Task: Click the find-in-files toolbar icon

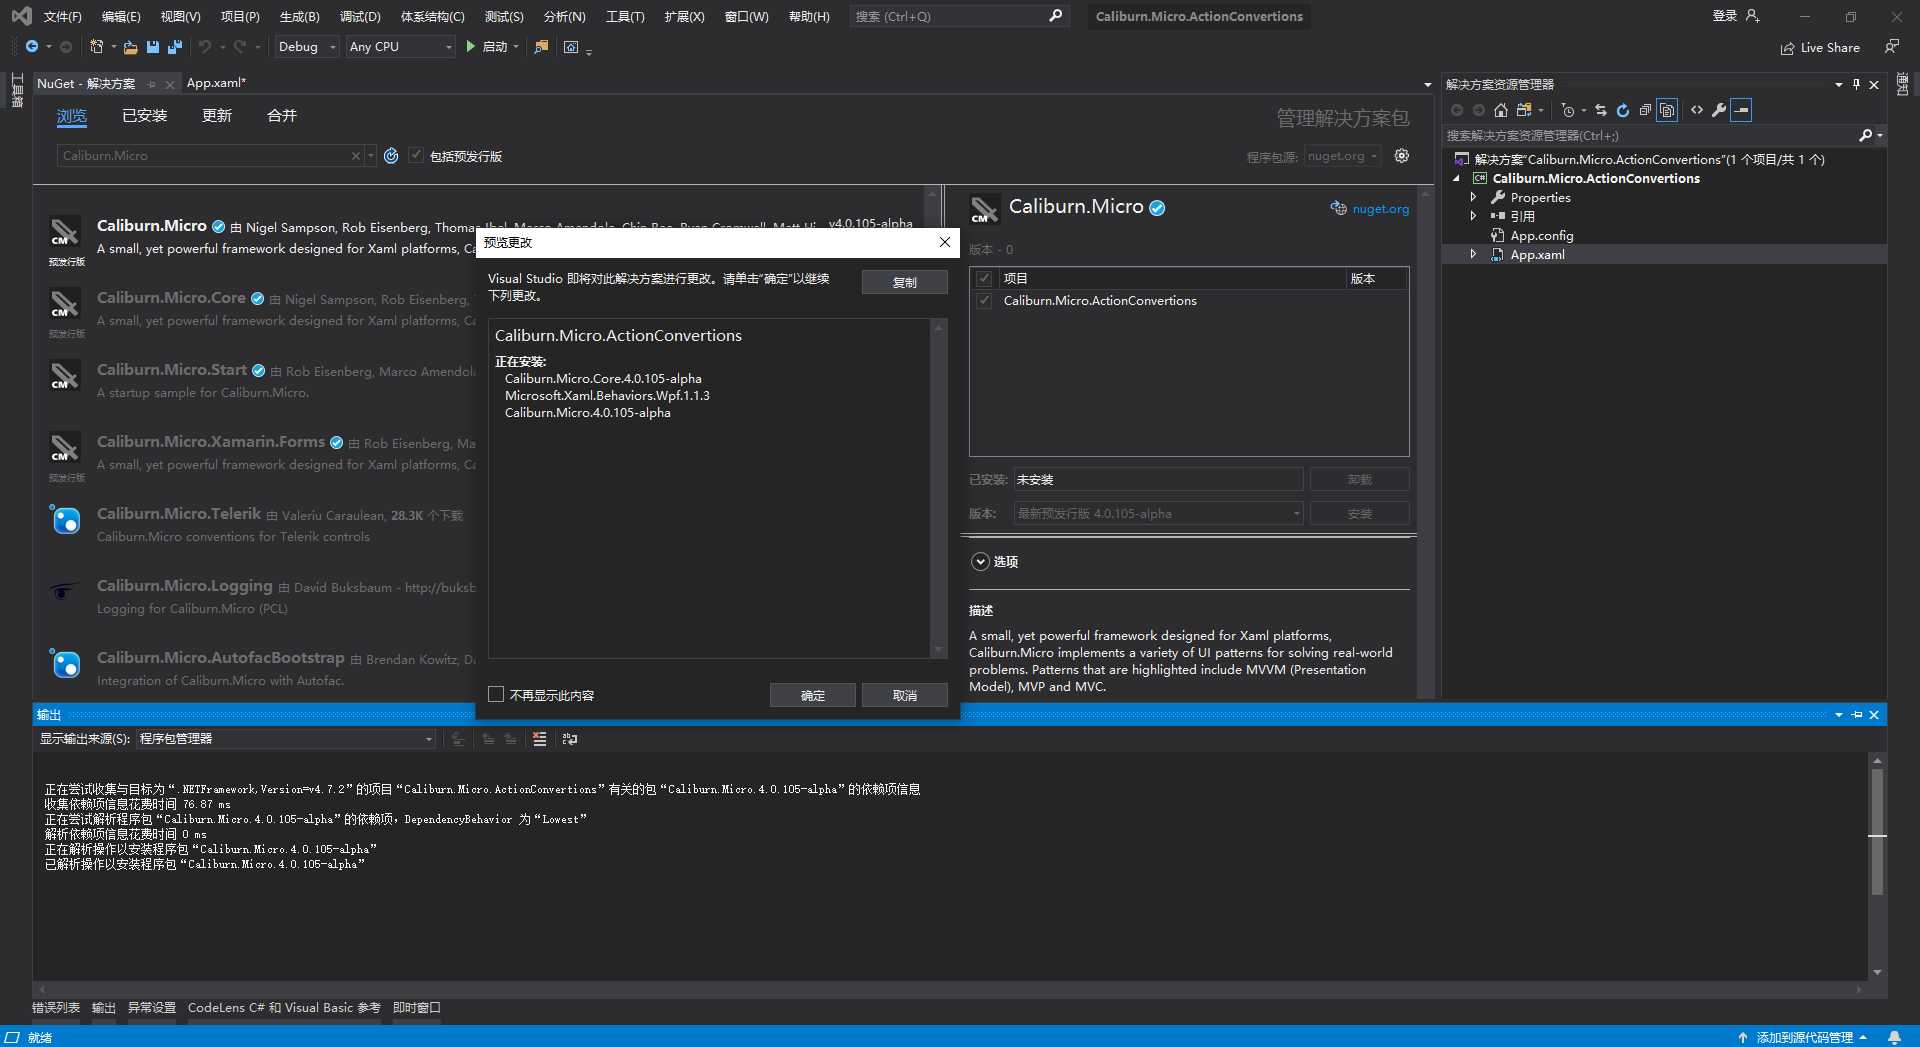Action: pos(541,47)
